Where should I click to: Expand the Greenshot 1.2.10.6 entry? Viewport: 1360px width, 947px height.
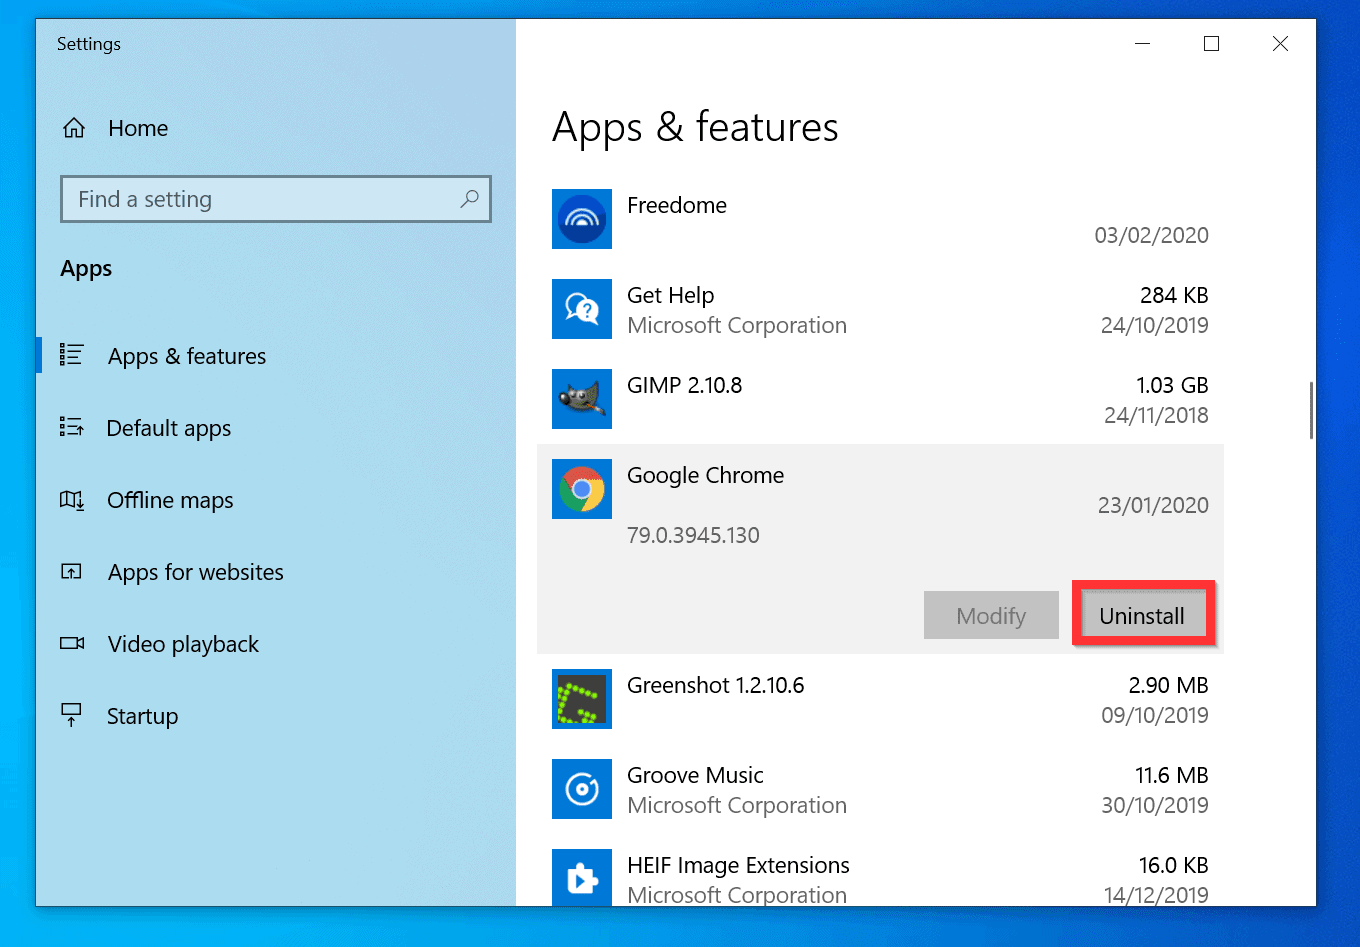pos(880,699)
